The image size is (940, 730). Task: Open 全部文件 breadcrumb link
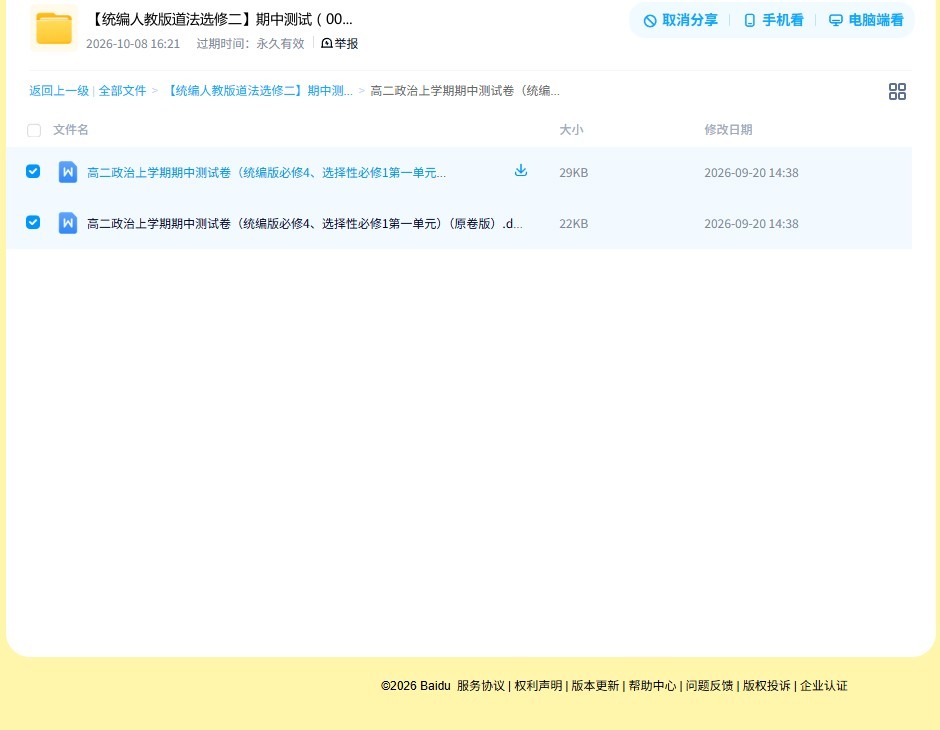(x=122, y=91)
